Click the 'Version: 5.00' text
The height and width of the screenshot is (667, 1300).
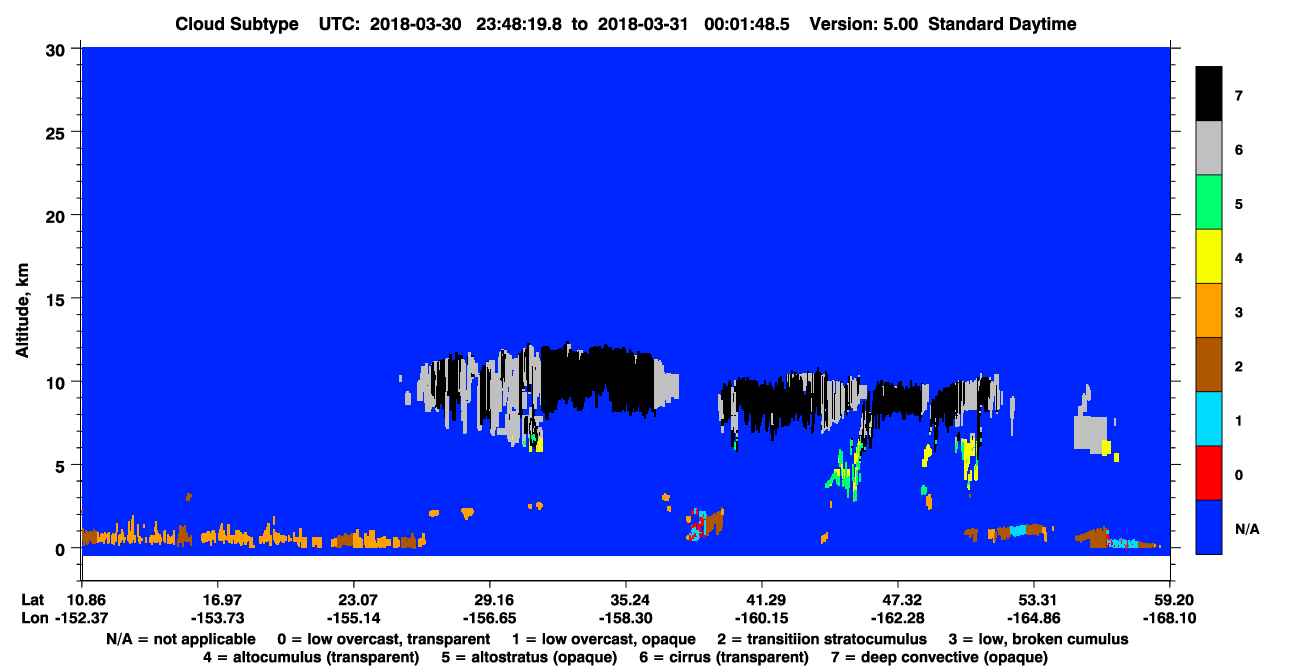pos(865,24)
